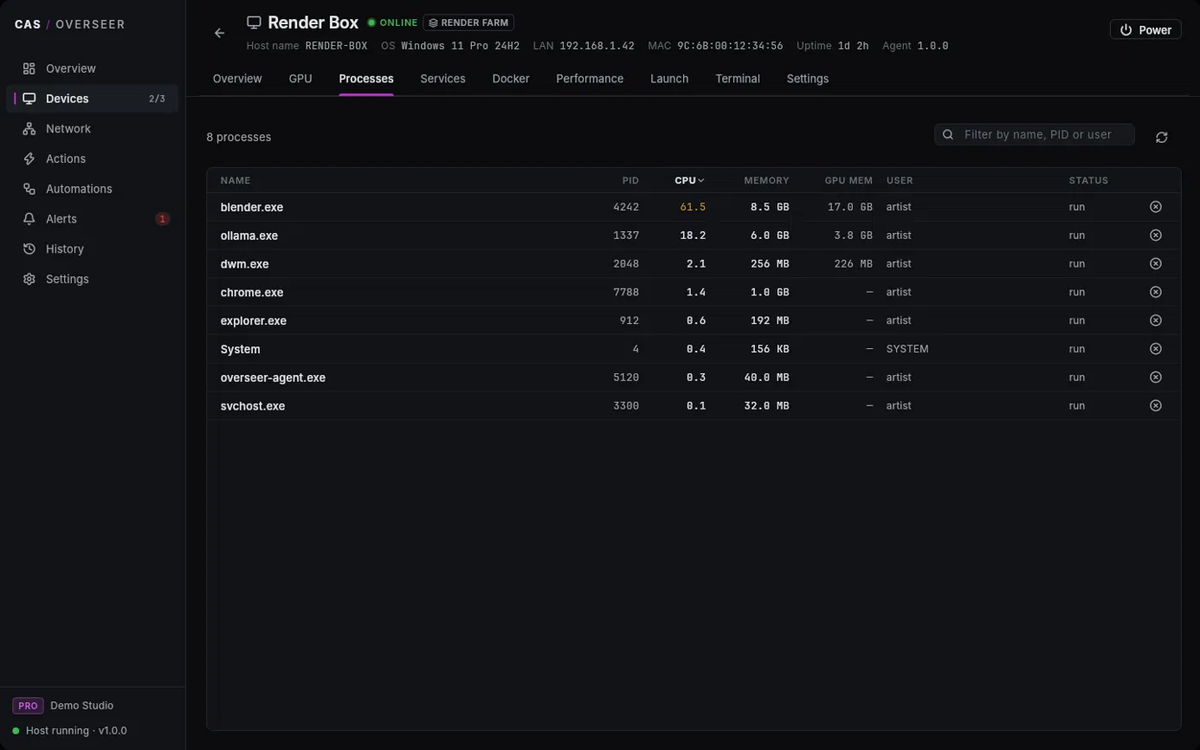The width and height of the screenshot is (1200, 750).
Task: Open History in the sidebar
Action: (92, 249)
